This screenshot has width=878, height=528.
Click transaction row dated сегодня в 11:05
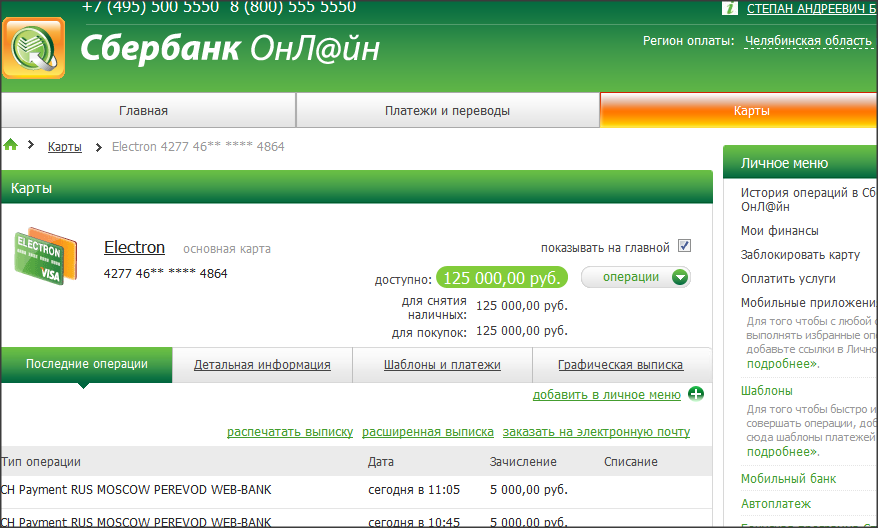point(357,490)
